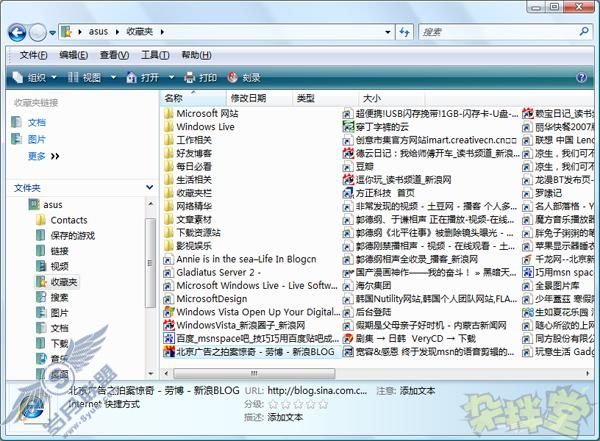600x441 pixels.
Task: Click the Back navigation arrow button
Action: [x=17, y=33]
